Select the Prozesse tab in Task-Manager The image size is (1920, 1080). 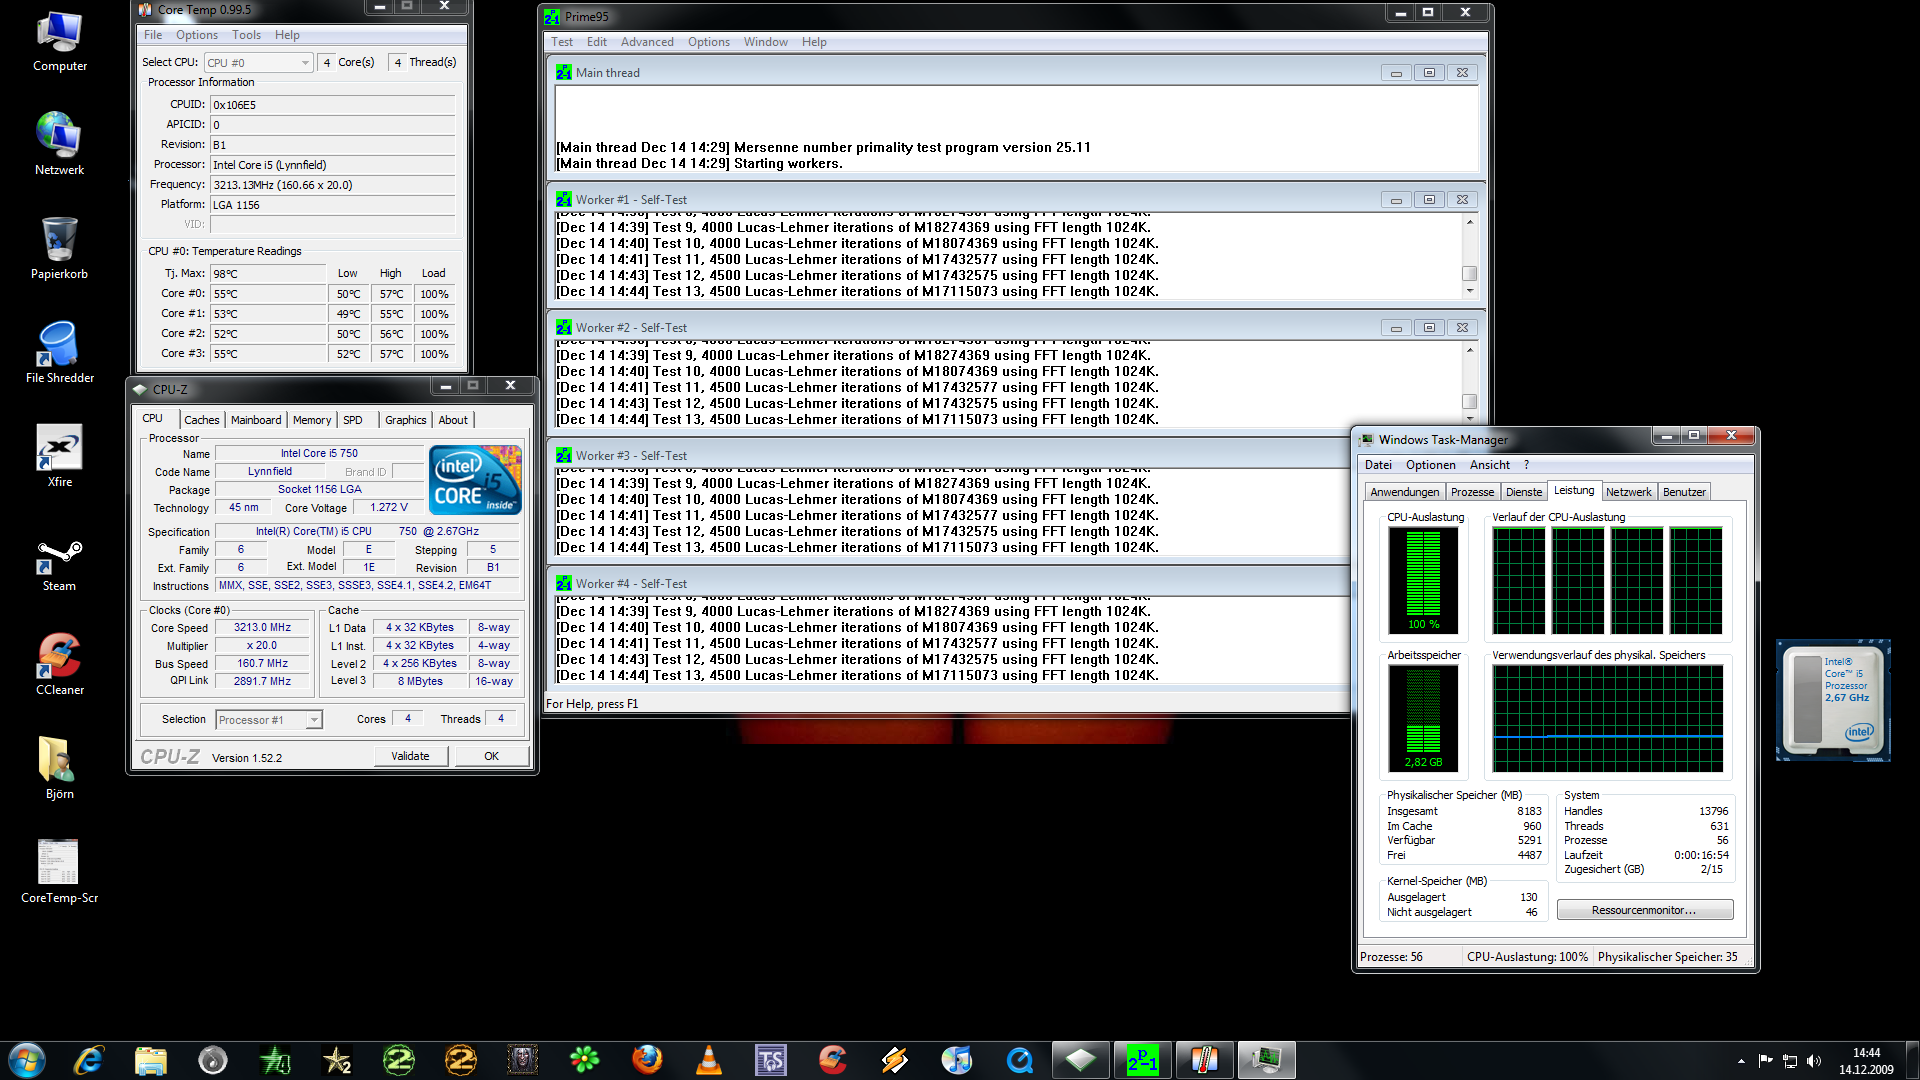(x=1472, y=492)
